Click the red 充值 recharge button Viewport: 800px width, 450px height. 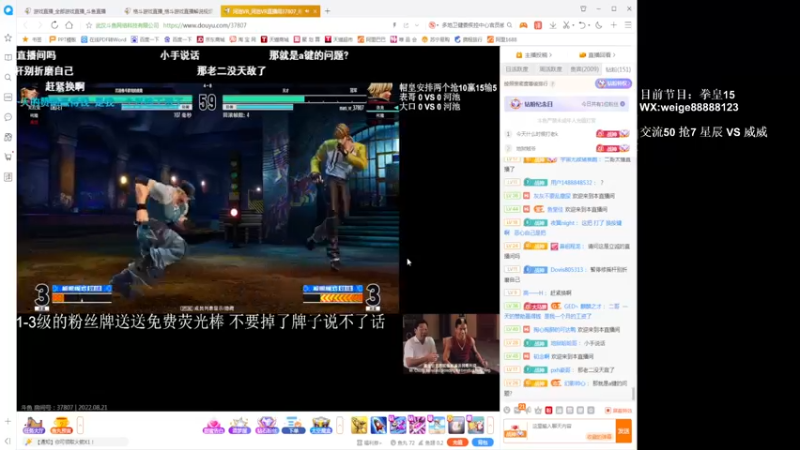pos(458,442)
